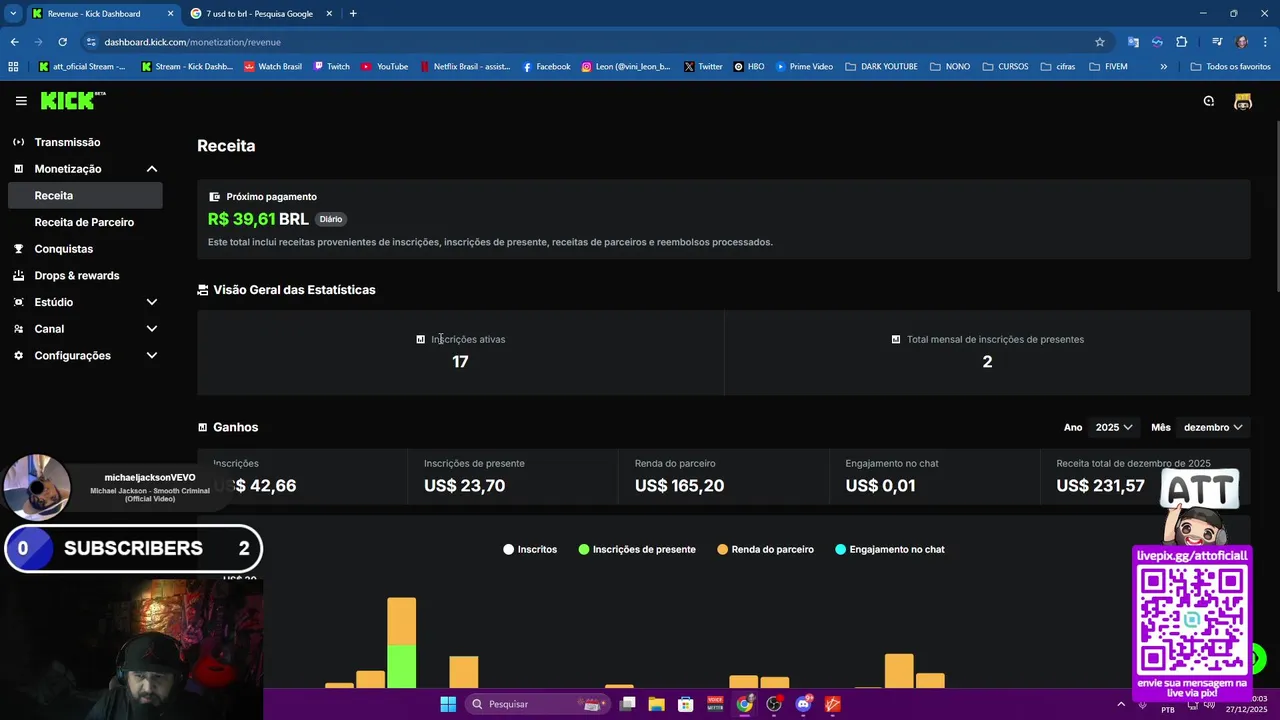This screenshot has width=1280, height=720.
Task: Select Receita in the sidebar
Action: [x=85, y=196]
